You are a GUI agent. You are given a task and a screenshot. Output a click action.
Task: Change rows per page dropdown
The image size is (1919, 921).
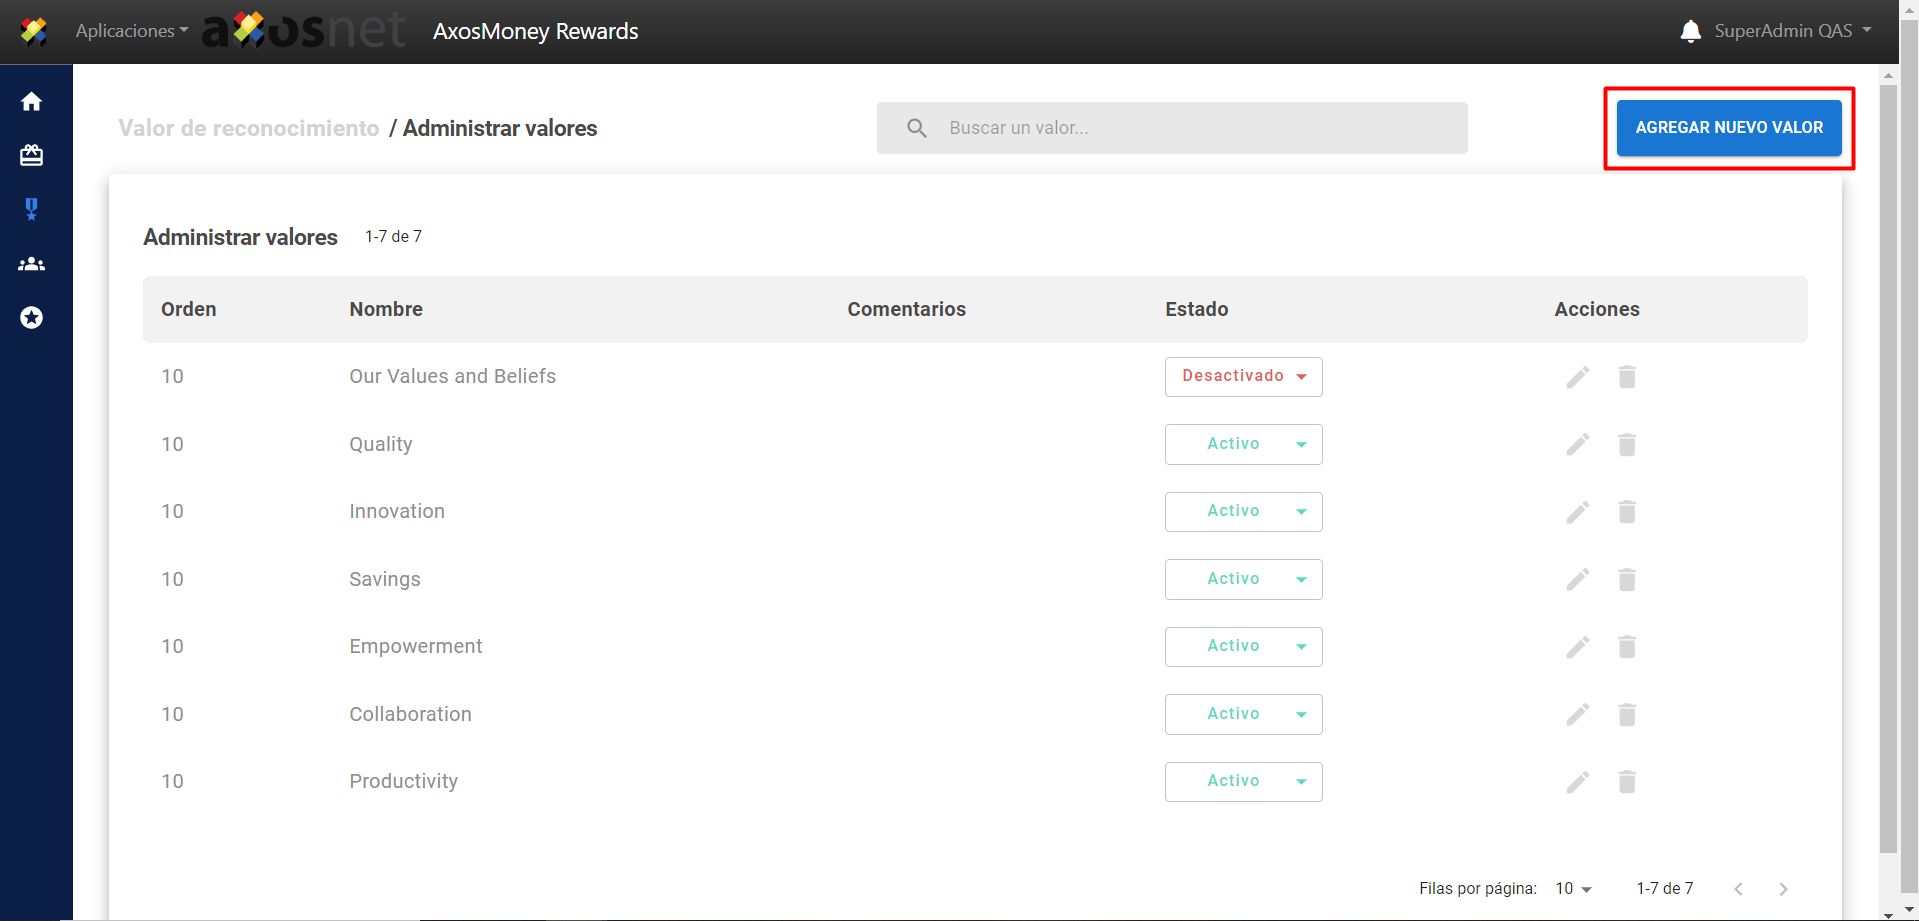[1573, 889]
